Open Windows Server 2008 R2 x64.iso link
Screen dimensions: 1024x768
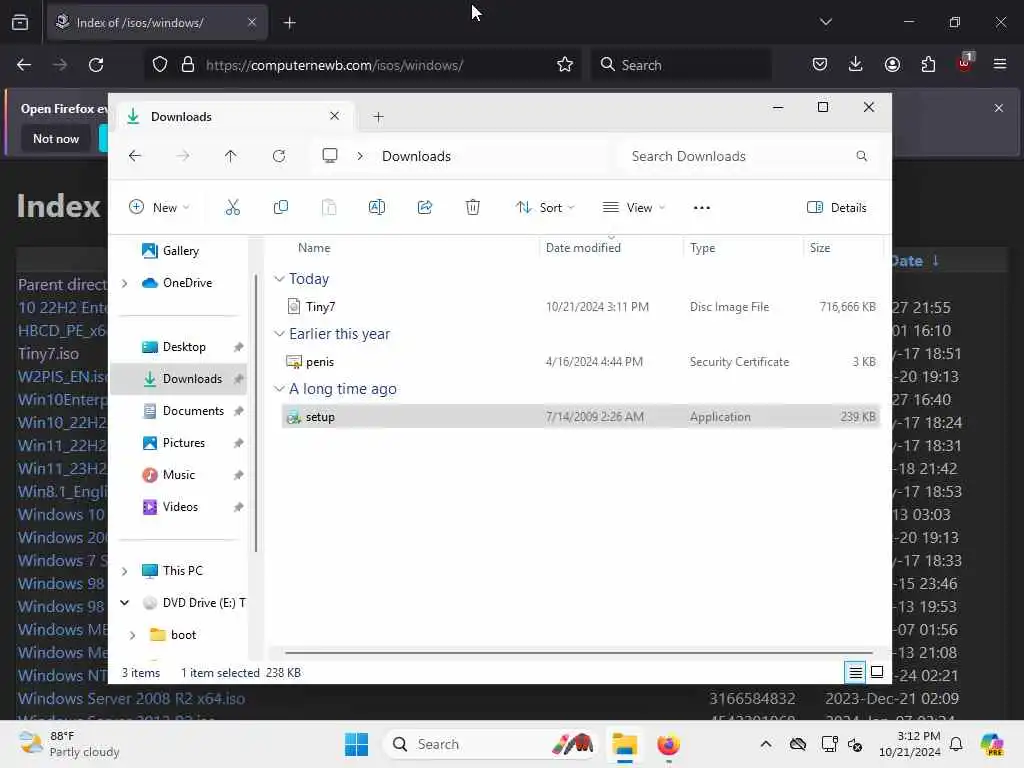131,698
